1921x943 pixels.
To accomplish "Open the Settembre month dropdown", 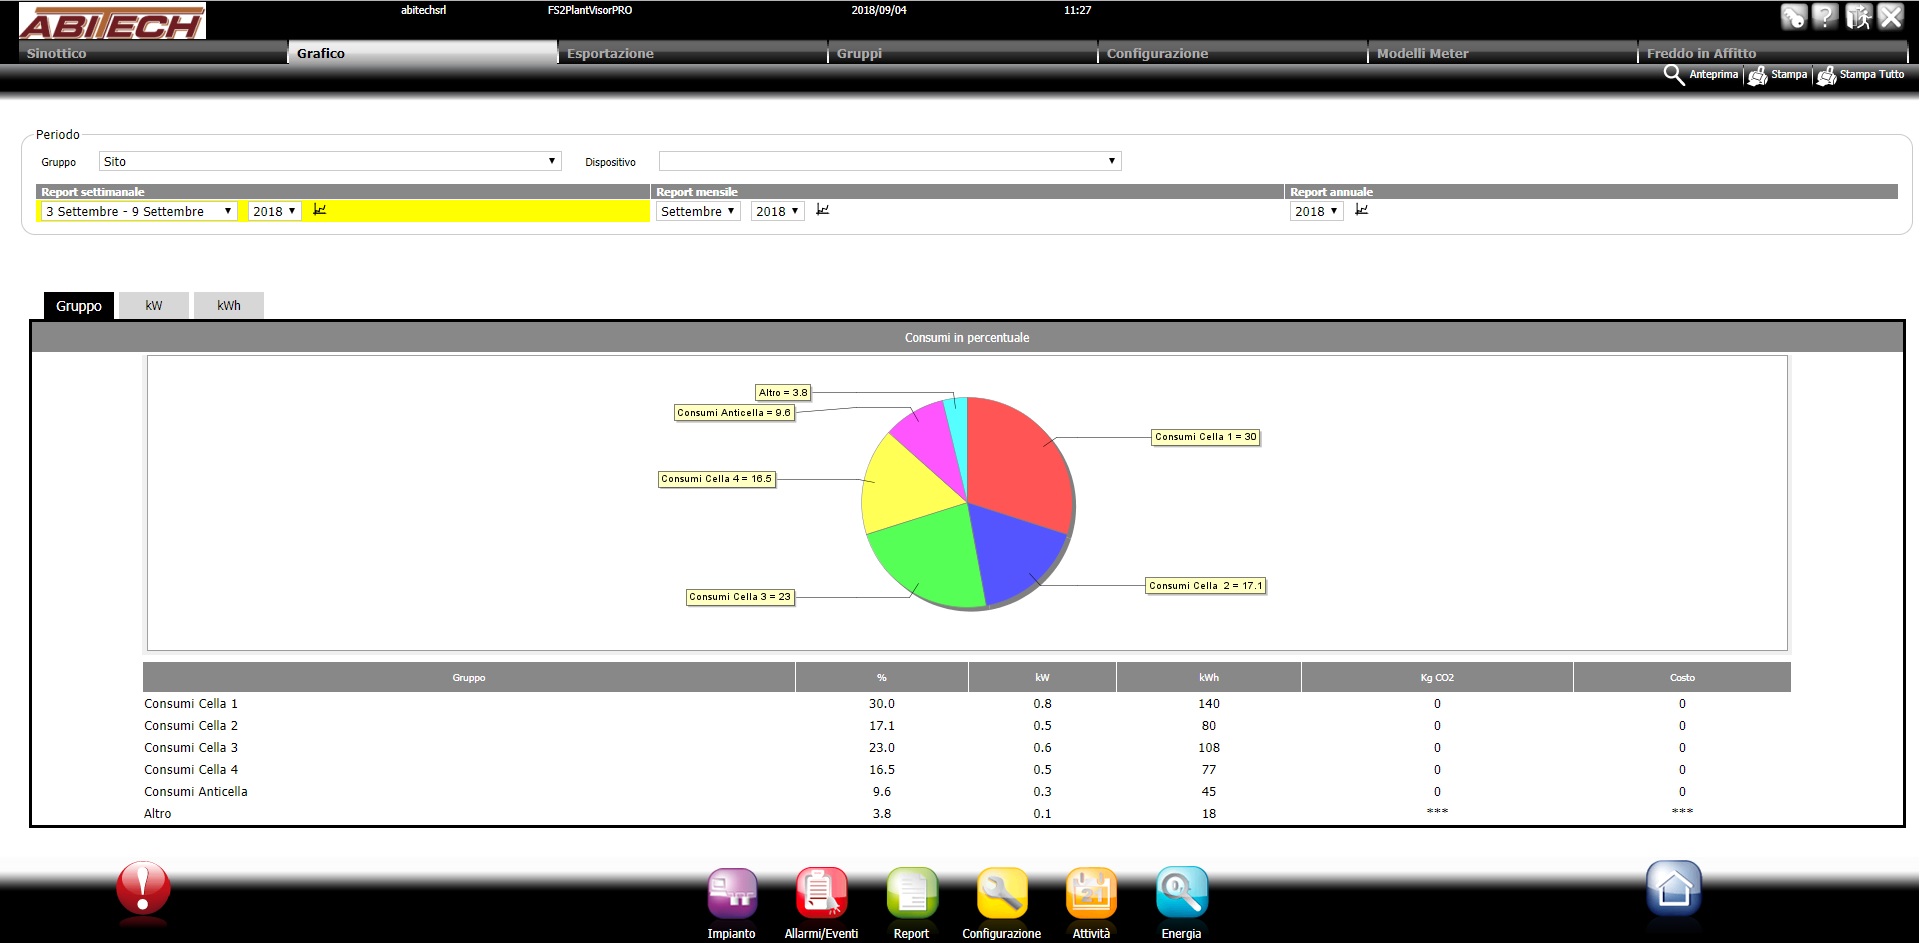I will (x=697, y=211).
